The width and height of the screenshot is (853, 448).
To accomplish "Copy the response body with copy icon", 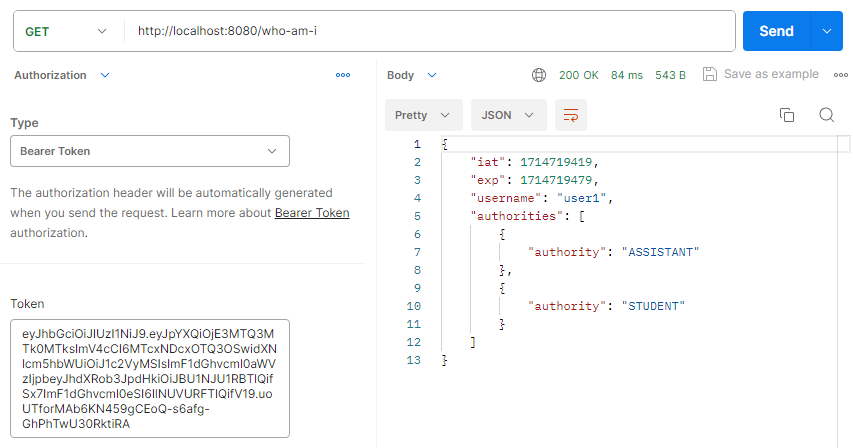I will click(x=787, y=115).
